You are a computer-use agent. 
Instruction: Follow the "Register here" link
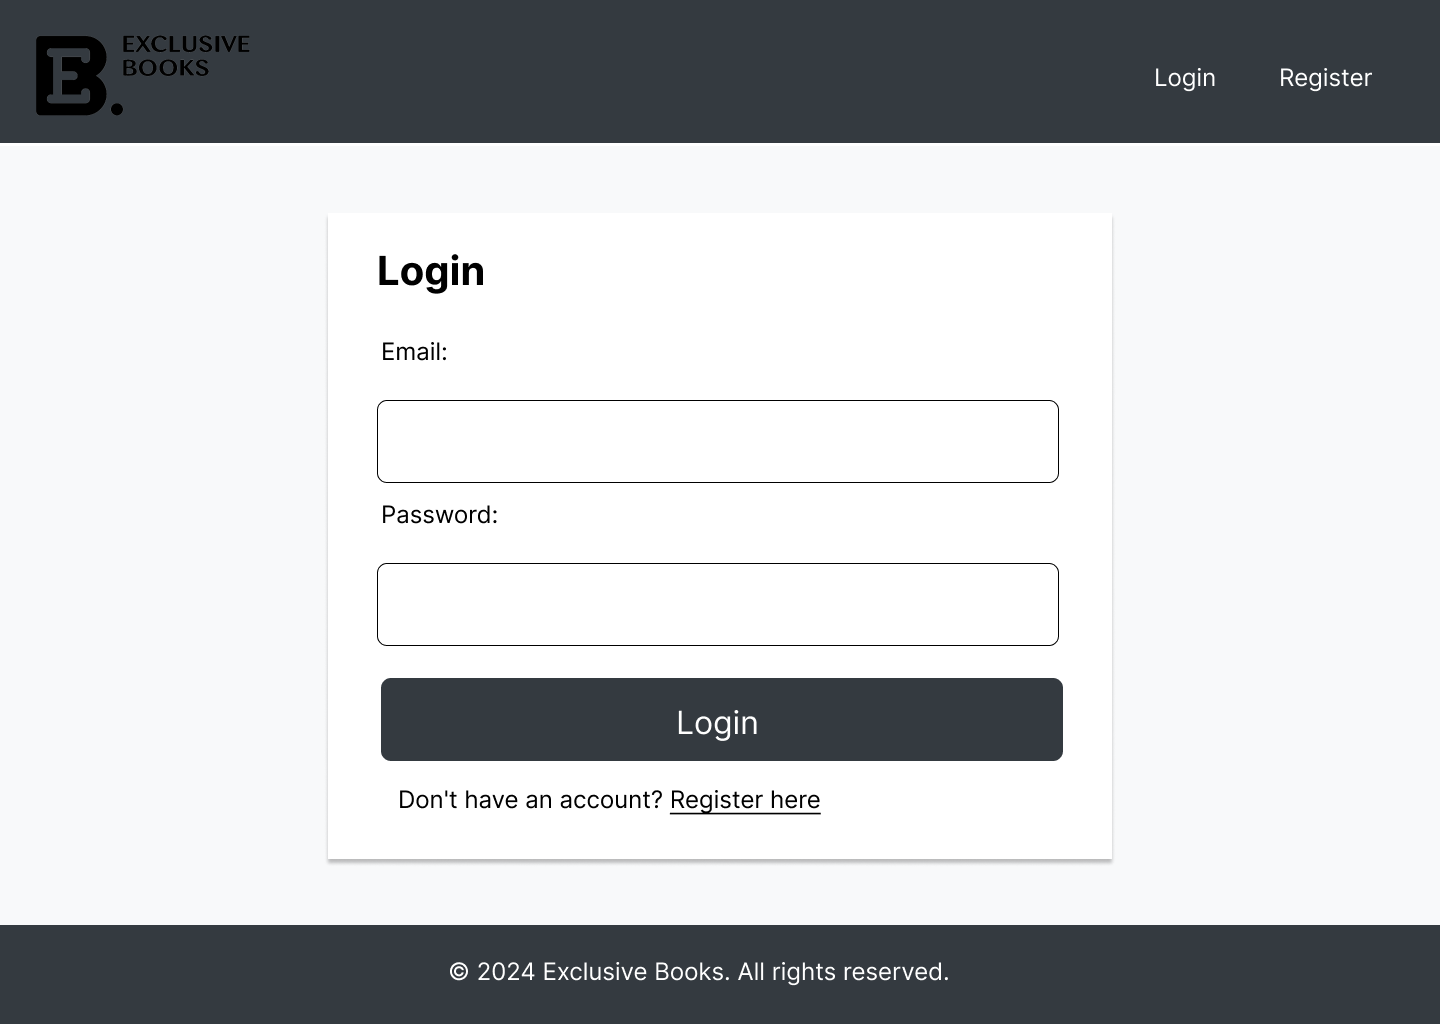pyautogui.click(x=745, y=800)
